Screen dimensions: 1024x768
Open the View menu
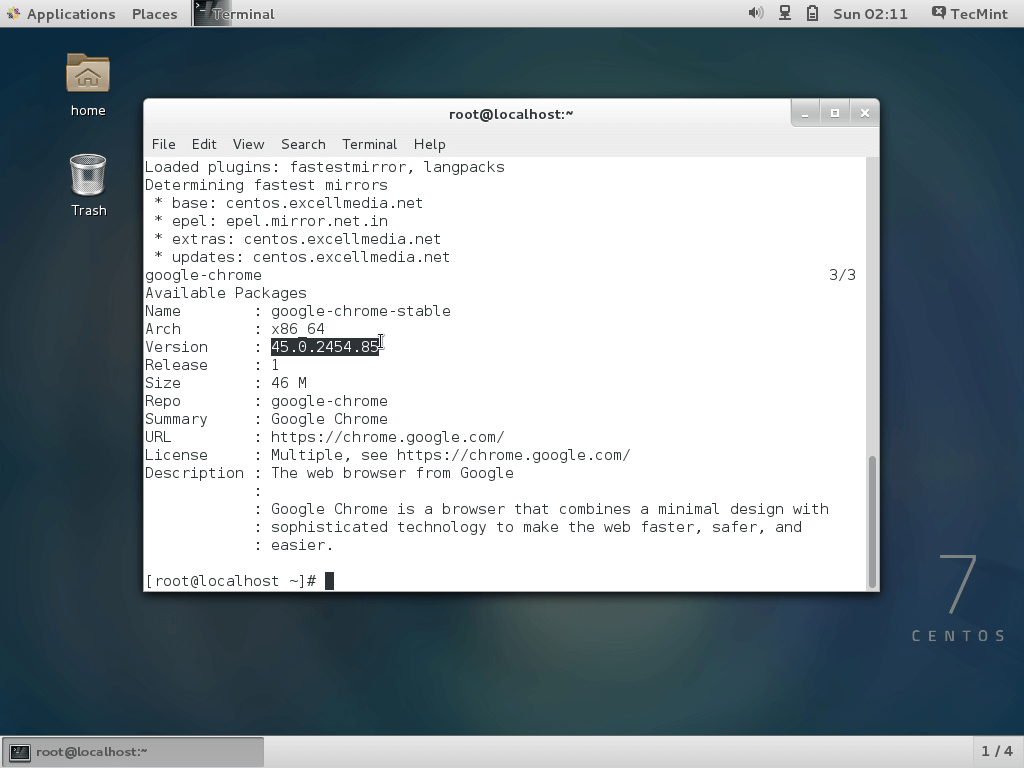(248, 144)
